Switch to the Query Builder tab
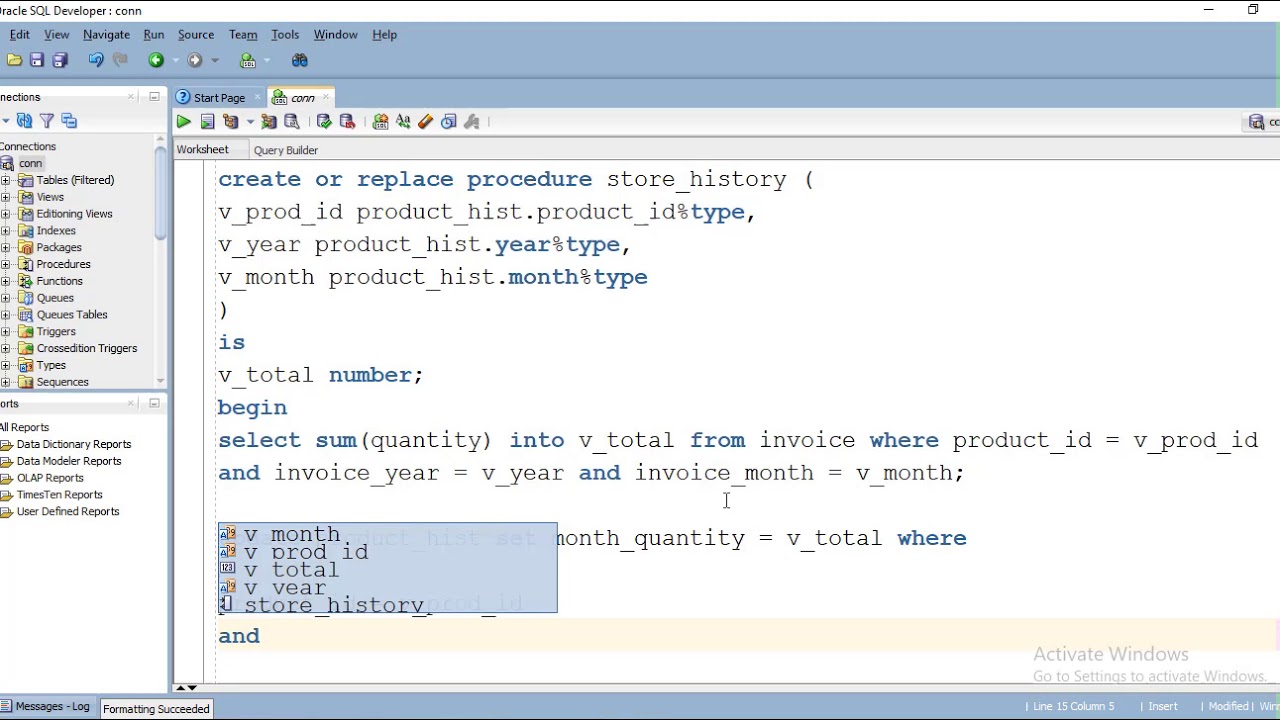 pos(285,150)
